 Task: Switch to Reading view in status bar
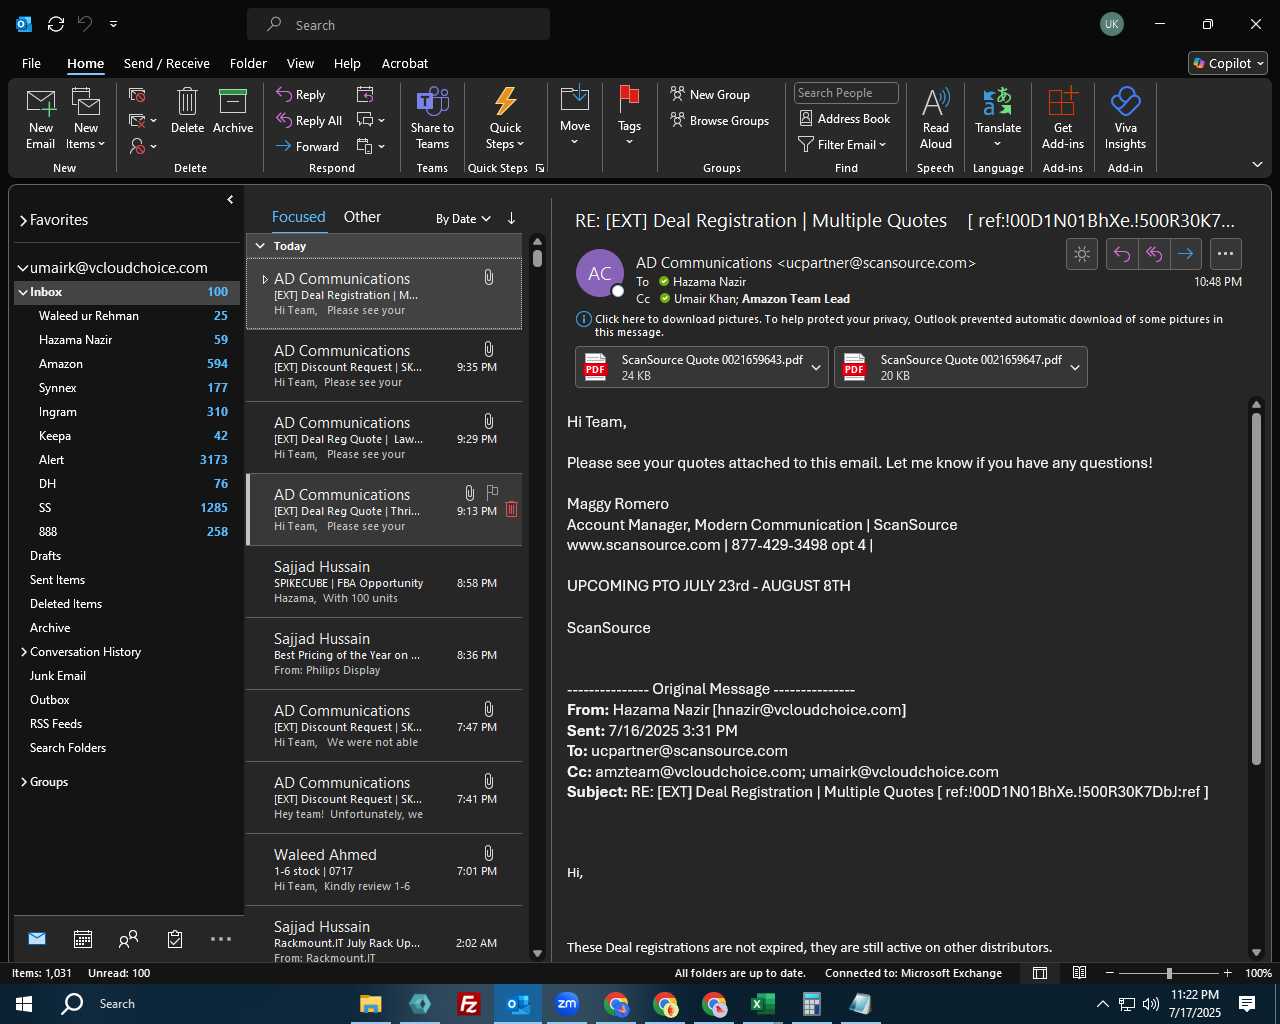pos(1080,973)
